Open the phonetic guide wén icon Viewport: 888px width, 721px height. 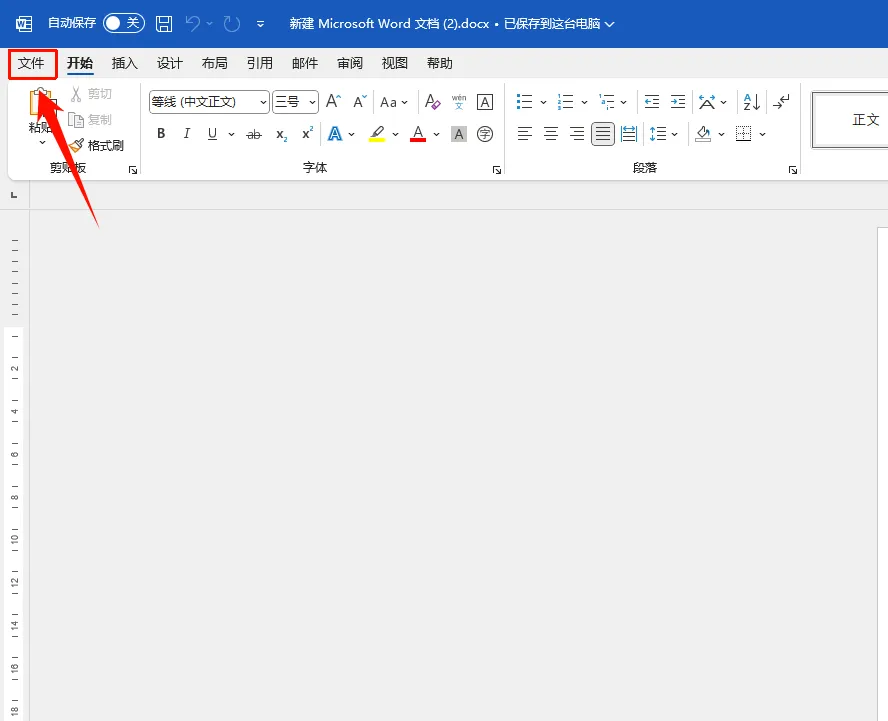coord(459,102)
